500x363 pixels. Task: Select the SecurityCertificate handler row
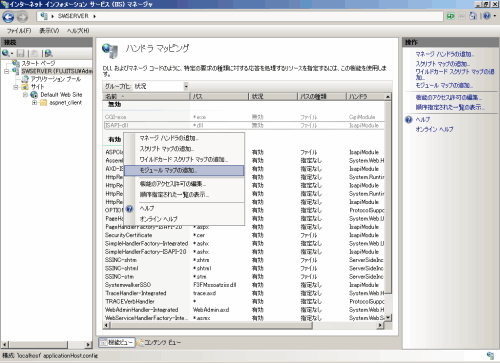click(x=245, y=235)
